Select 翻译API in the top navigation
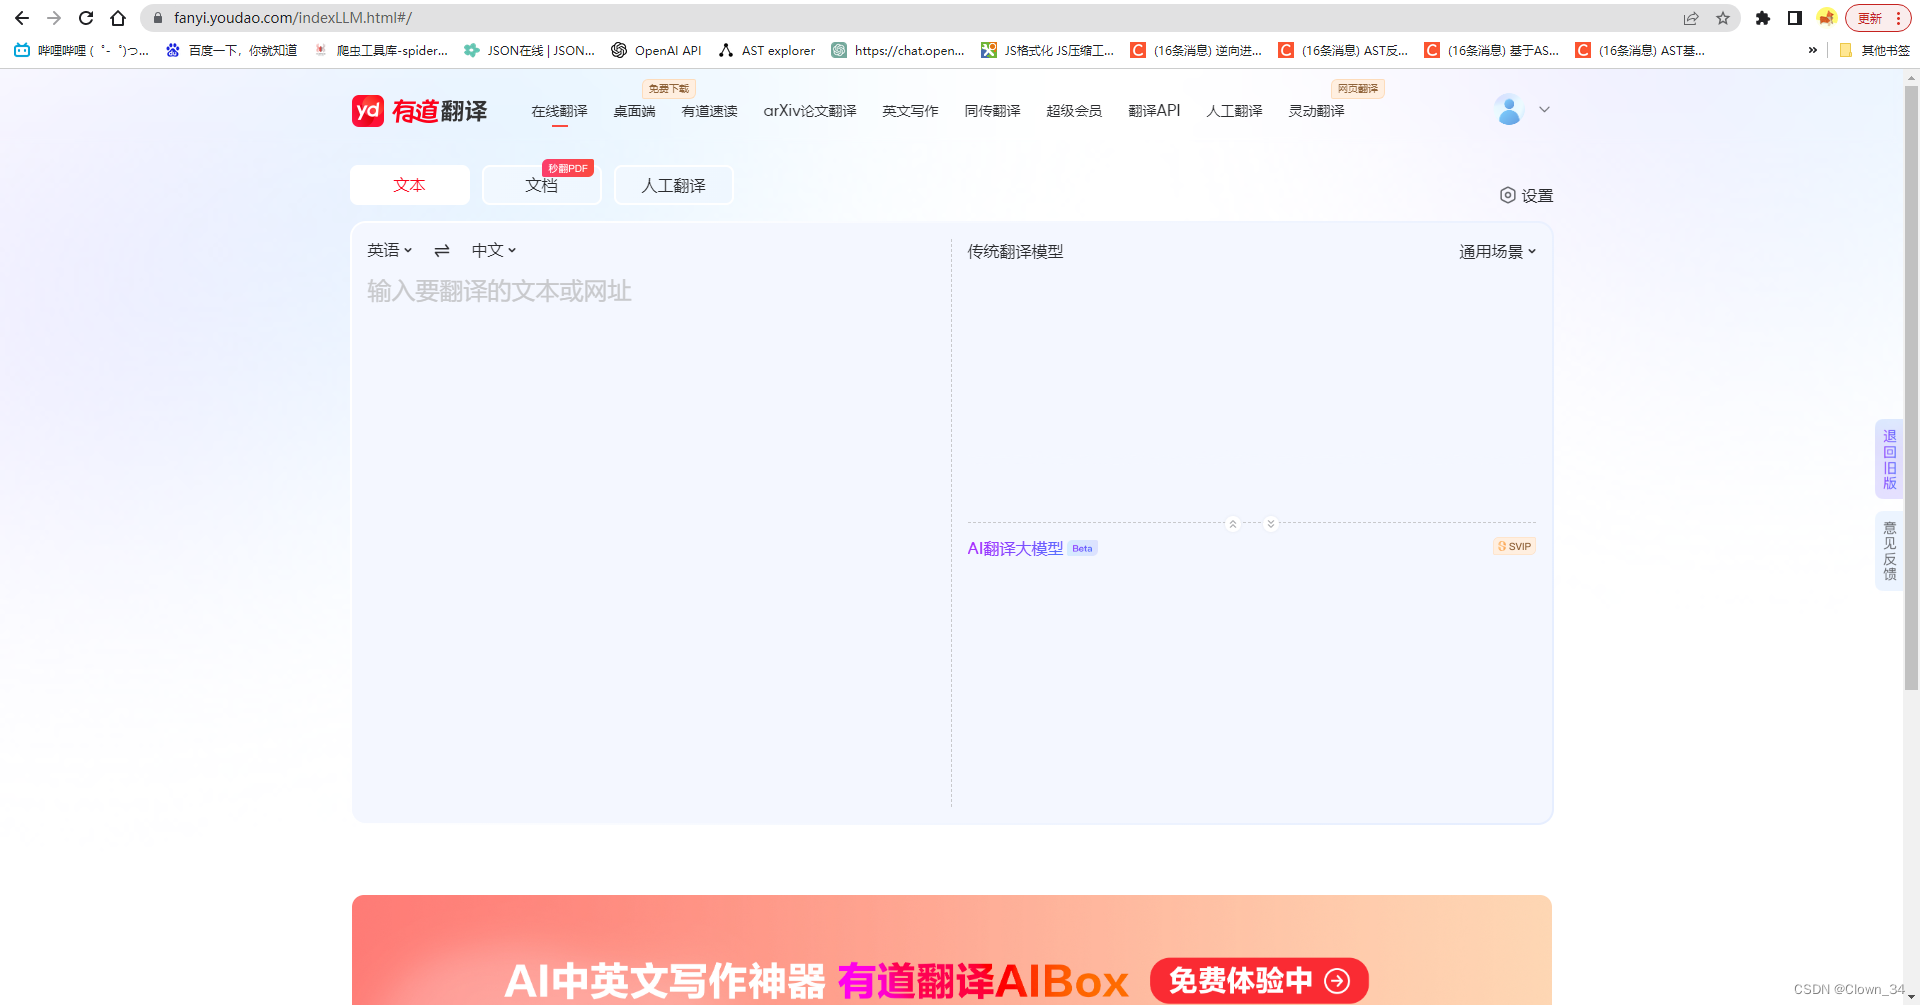 tap(1152, 111)
